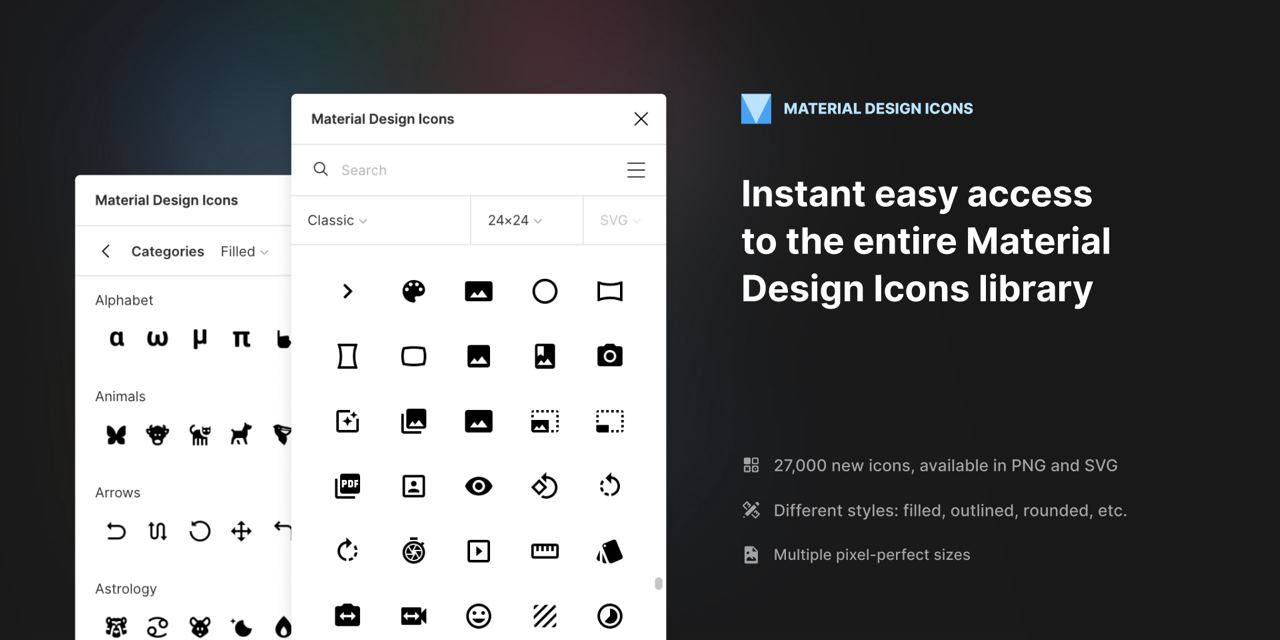Choose the switch video camera icon
1280x640 pixels.
(413, 616)
